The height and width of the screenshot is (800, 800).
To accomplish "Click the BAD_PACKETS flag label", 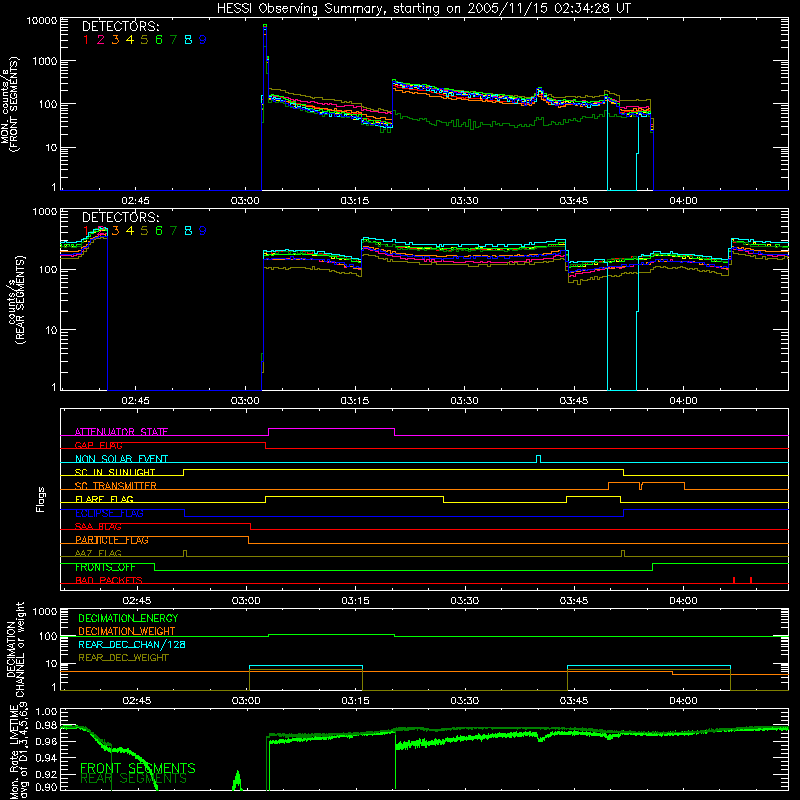I will click(x=109, y=580).
